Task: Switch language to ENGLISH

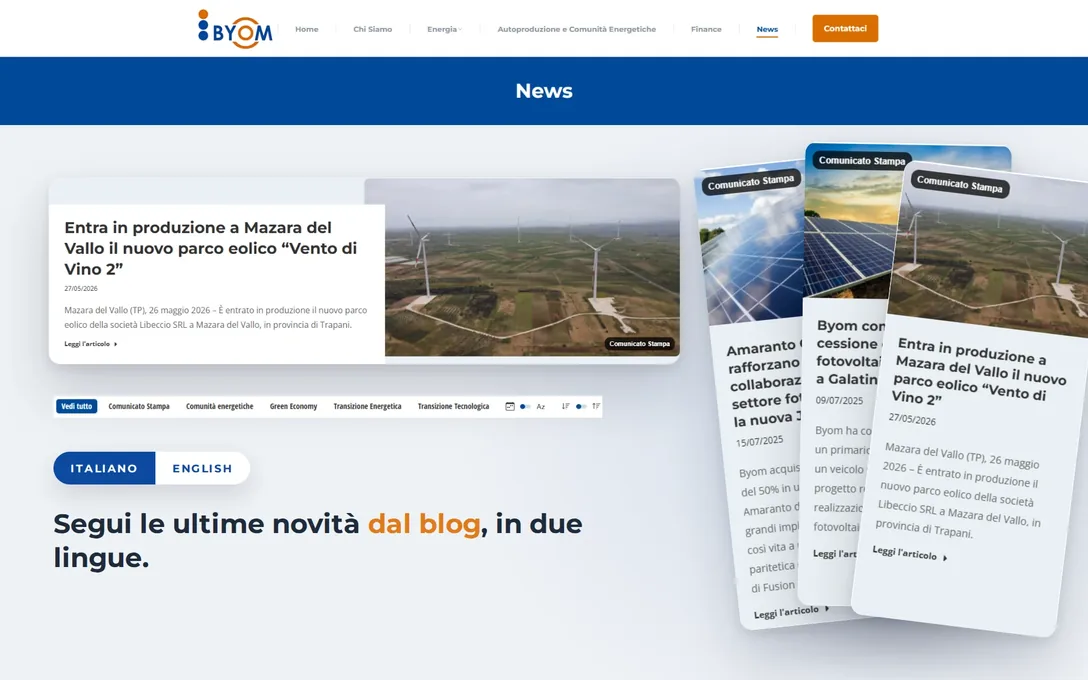Action: [x=202, y=468]
